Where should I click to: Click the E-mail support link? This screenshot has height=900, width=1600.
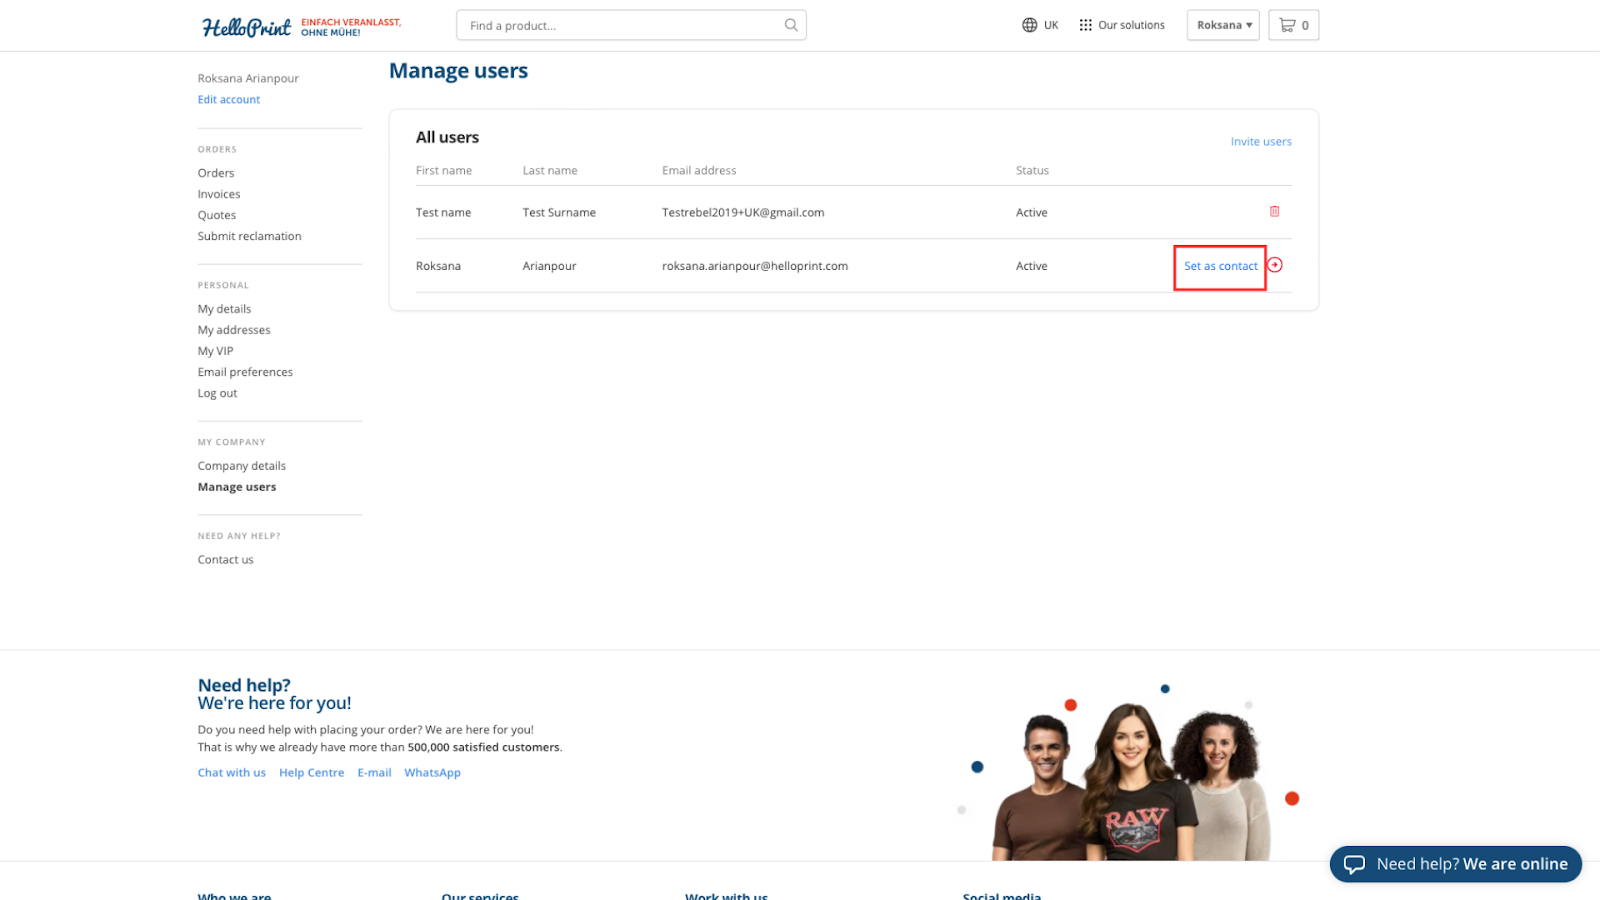tap(374, 773)
